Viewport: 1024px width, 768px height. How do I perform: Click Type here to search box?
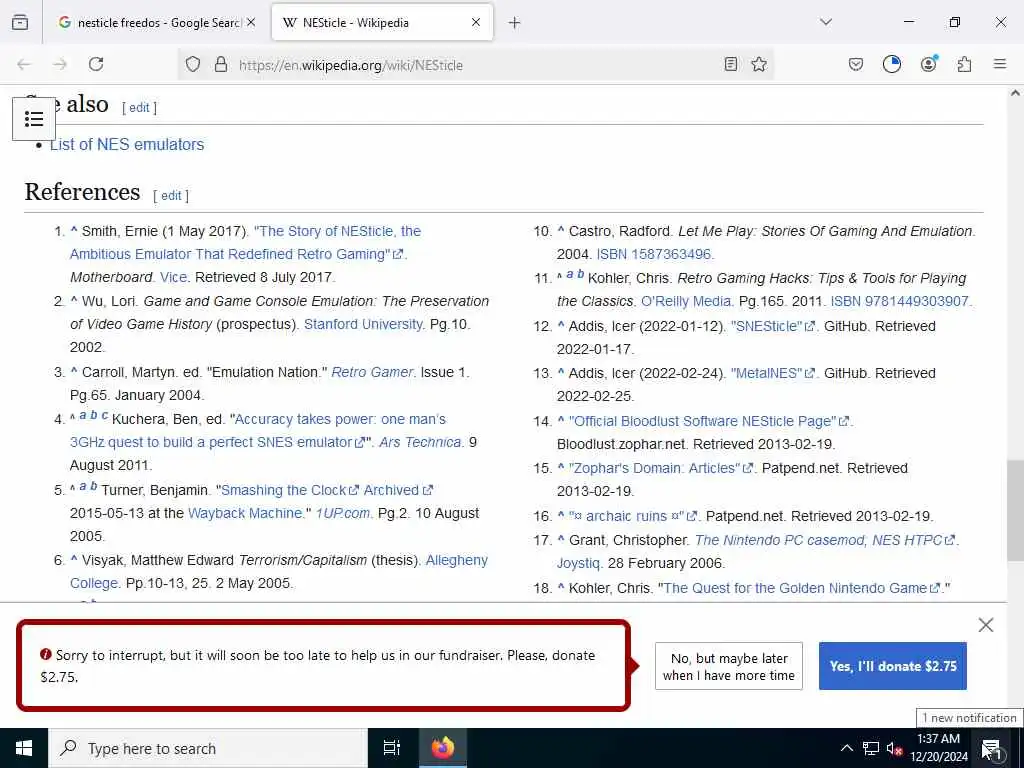[x=208, y=748]
